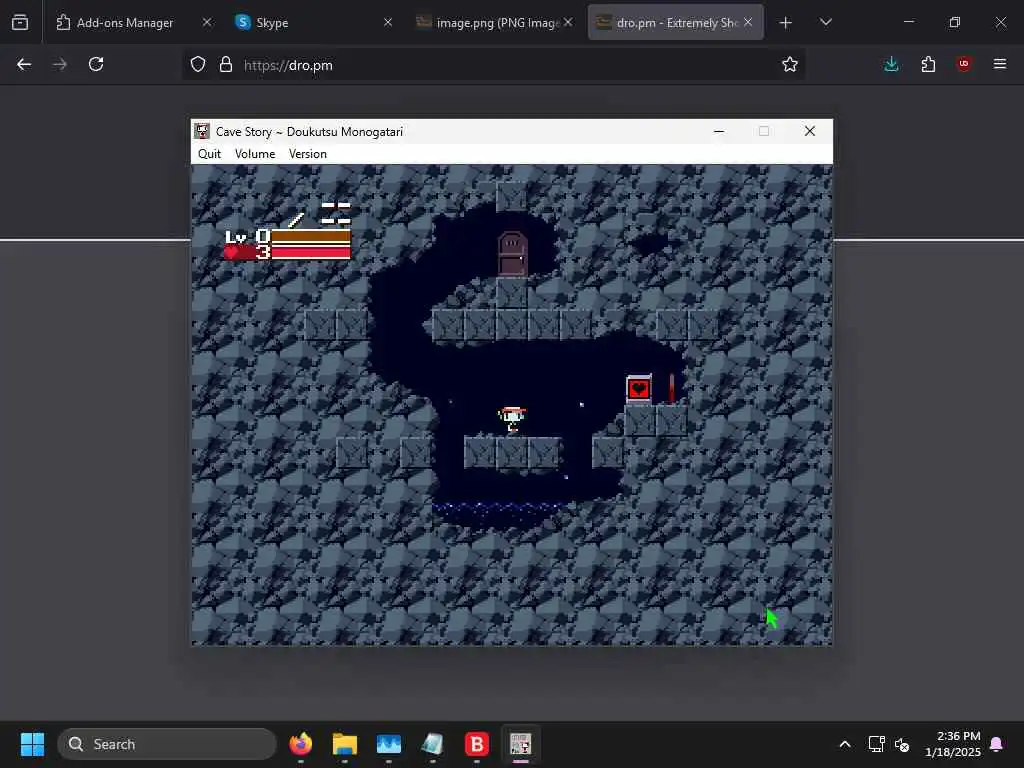Click the cave door in game
1024x768 pixels.
click(x=512, y=253)
